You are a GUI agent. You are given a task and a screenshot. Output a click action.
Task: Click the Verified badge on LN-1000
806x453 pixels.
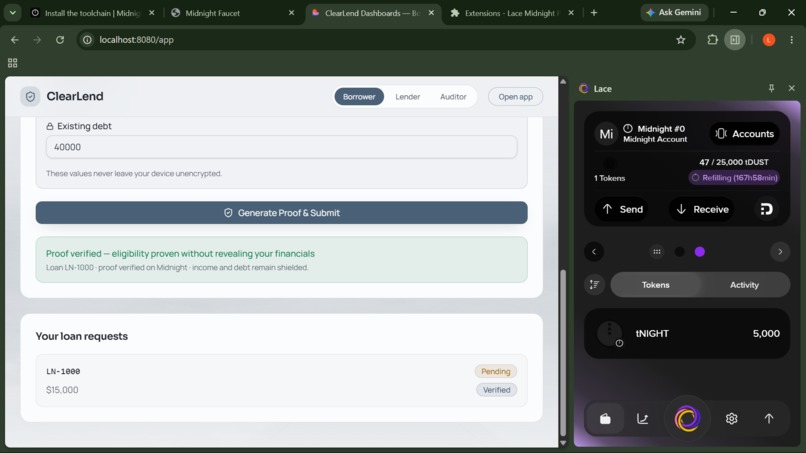click(x=496, y=390)
